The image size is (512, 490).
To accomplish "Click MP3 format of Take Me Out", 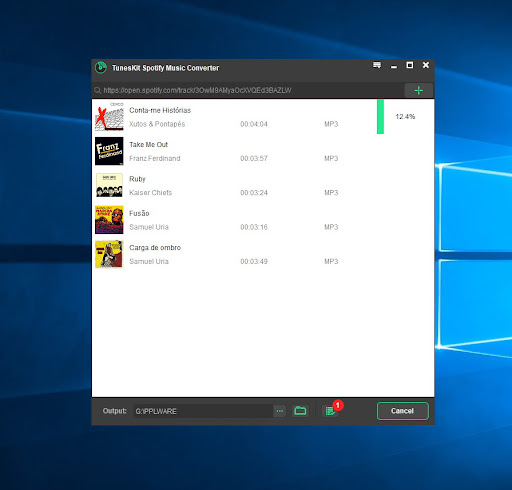I will click(331, 158).
